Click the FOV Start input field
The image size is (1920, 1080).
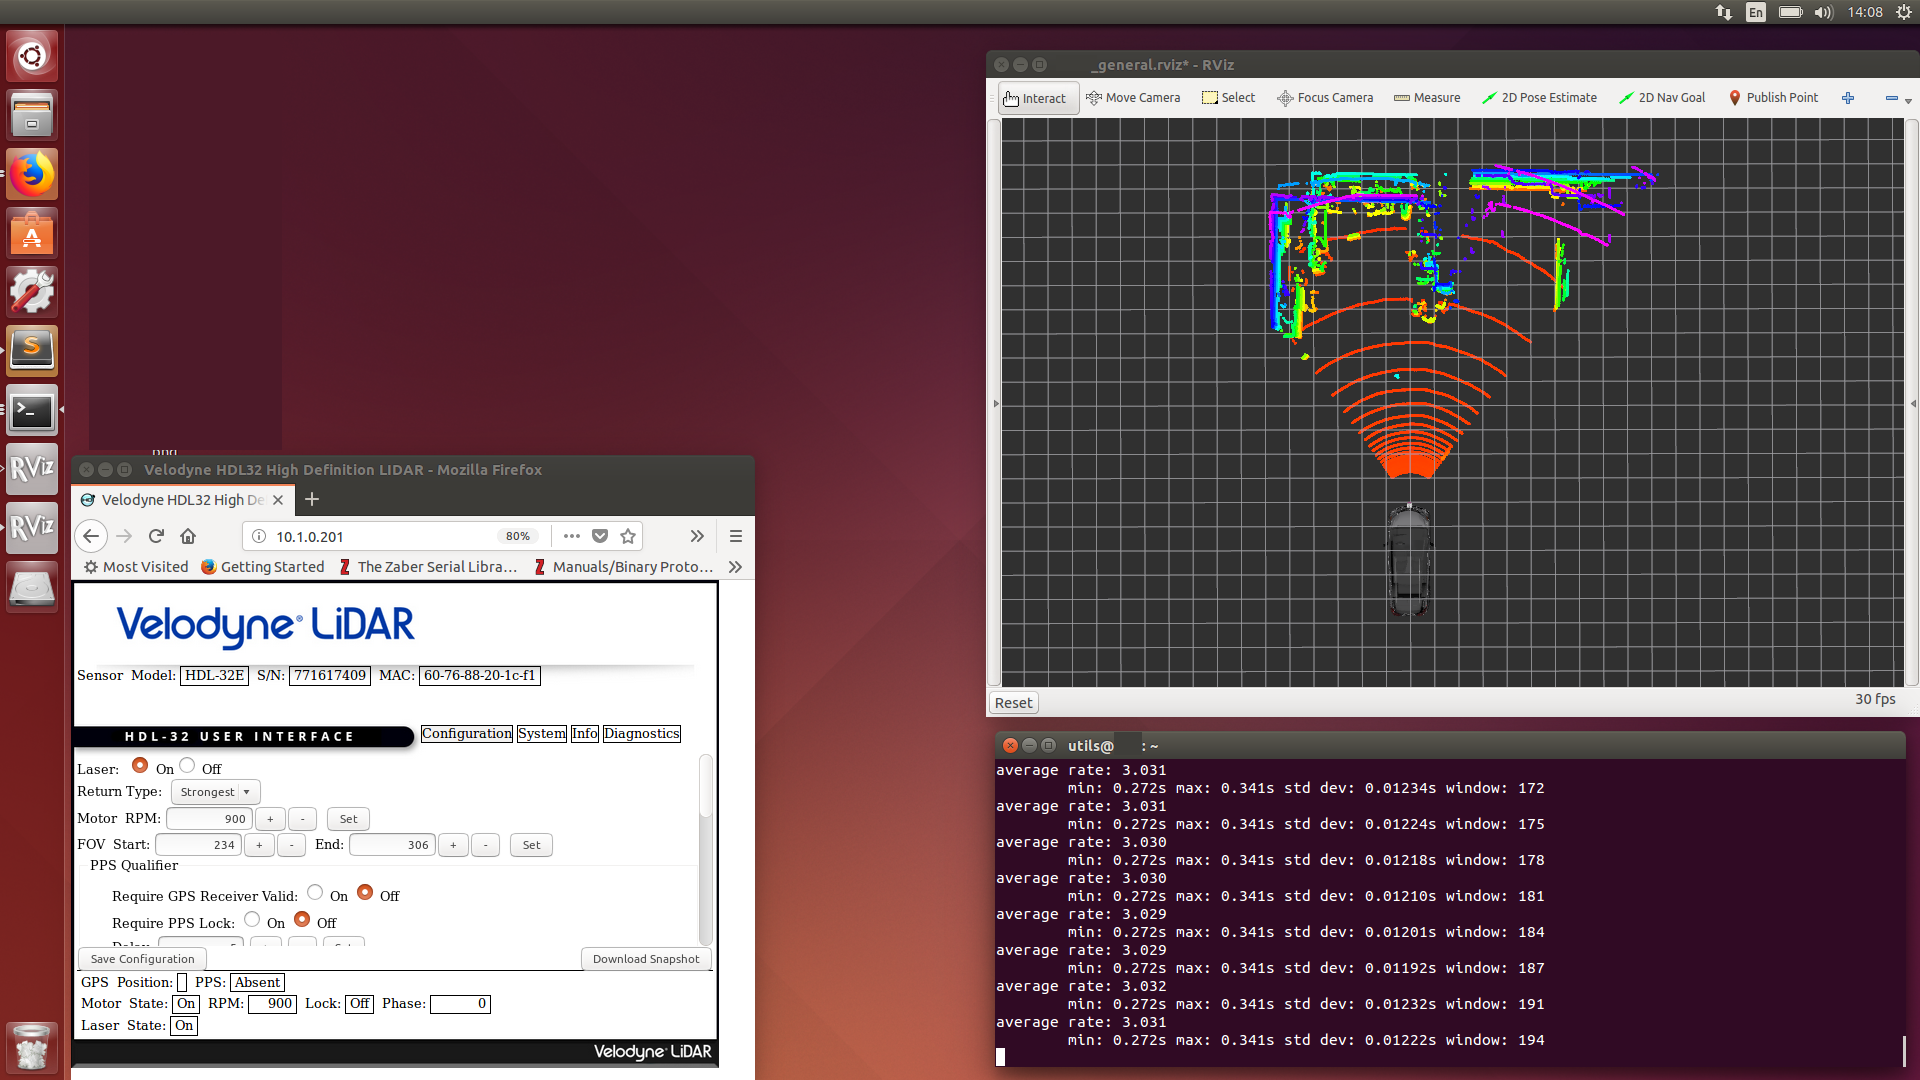(198, 845)
